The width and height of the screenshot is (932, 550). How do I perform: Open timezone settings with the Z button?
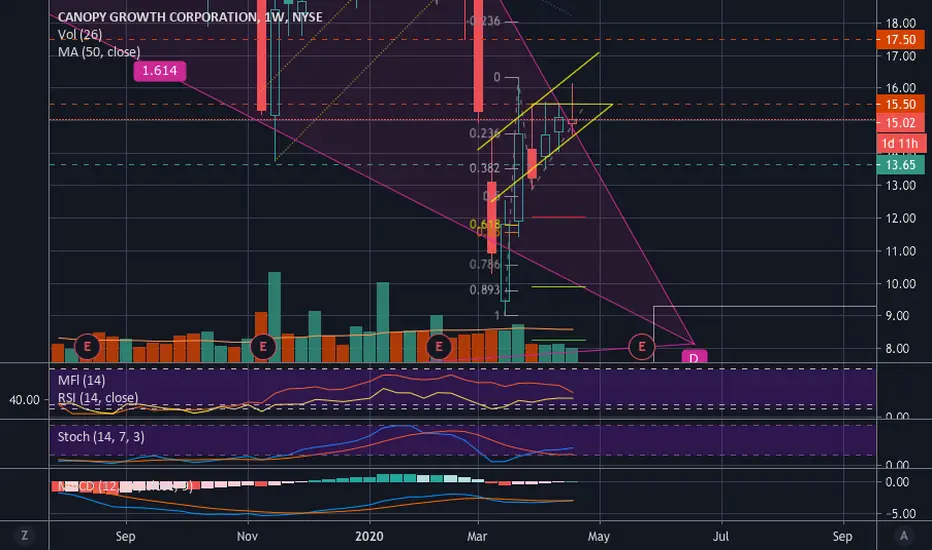24,536
